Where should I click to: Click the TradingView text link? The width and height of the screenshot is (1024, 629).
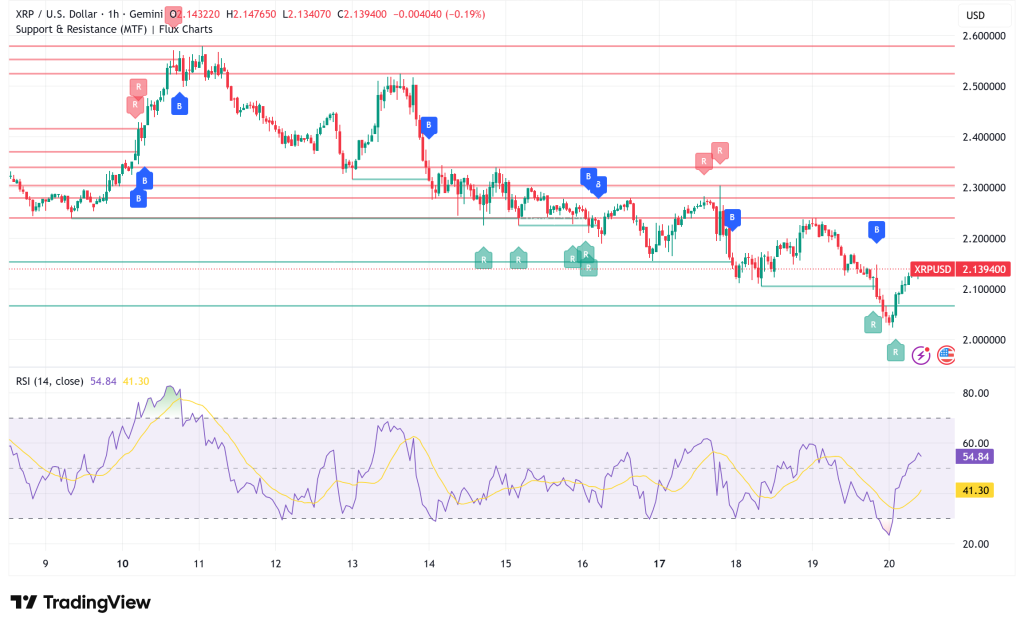[95, 602]
